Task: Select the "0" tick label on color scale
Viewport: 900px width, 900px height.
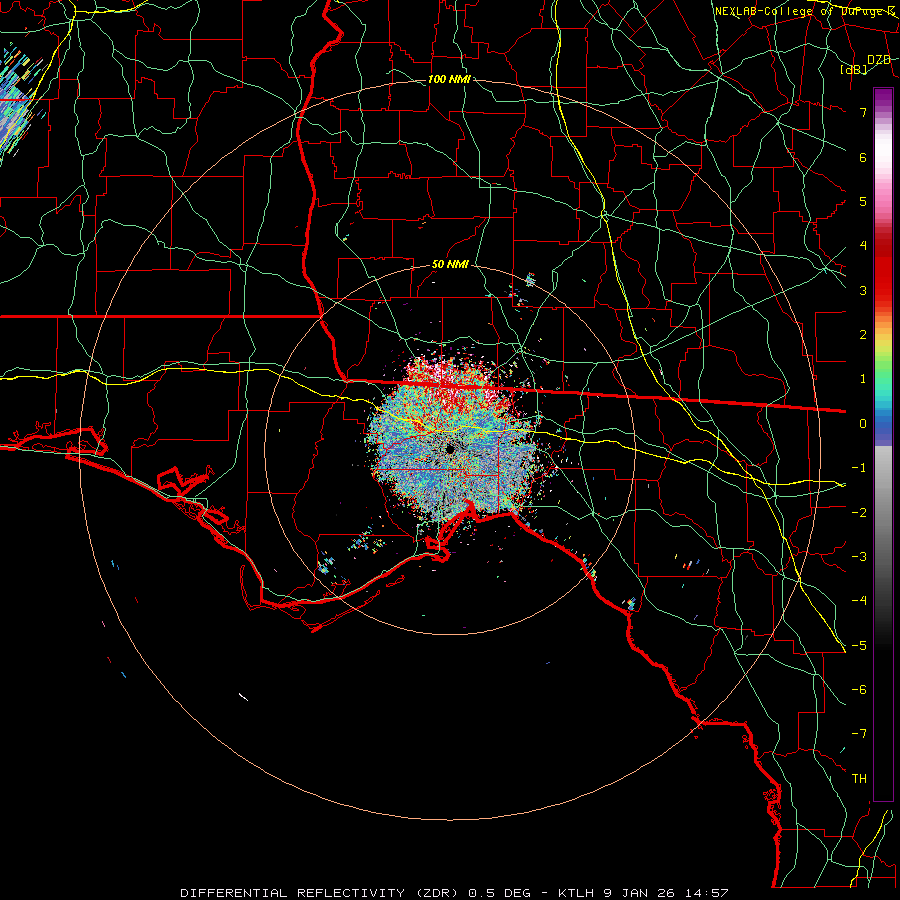Action: (863, 424)
